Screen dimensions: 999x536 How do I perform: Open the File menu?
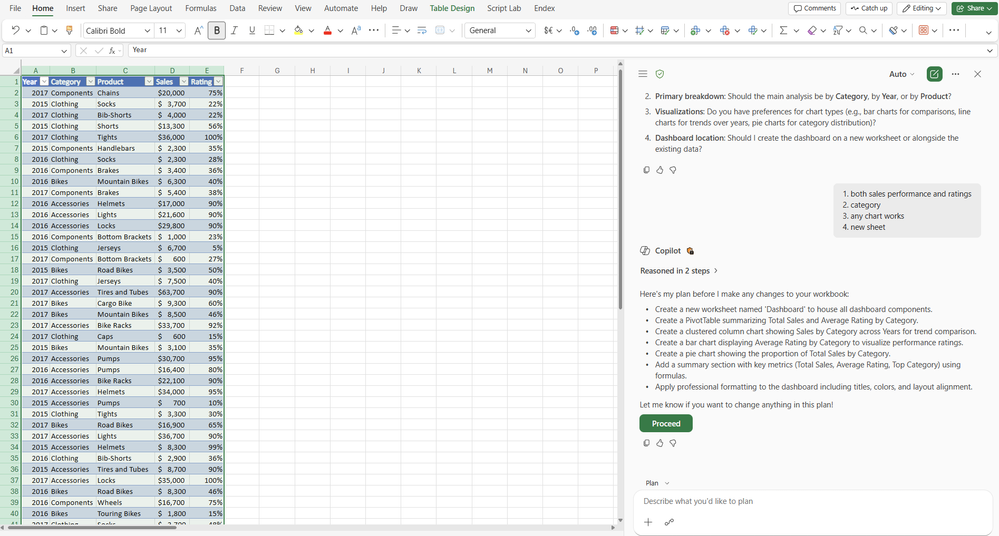(15, 8)
